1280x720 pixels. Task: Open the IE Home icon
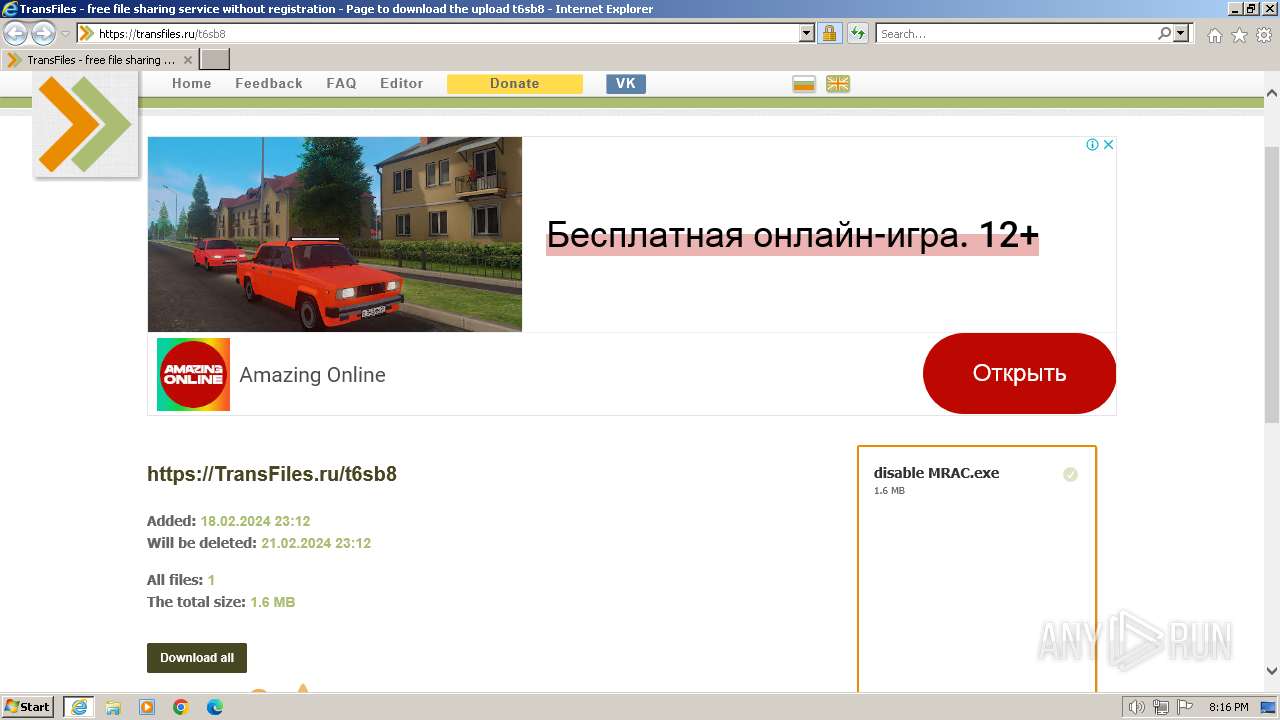tap(1214, 35)
